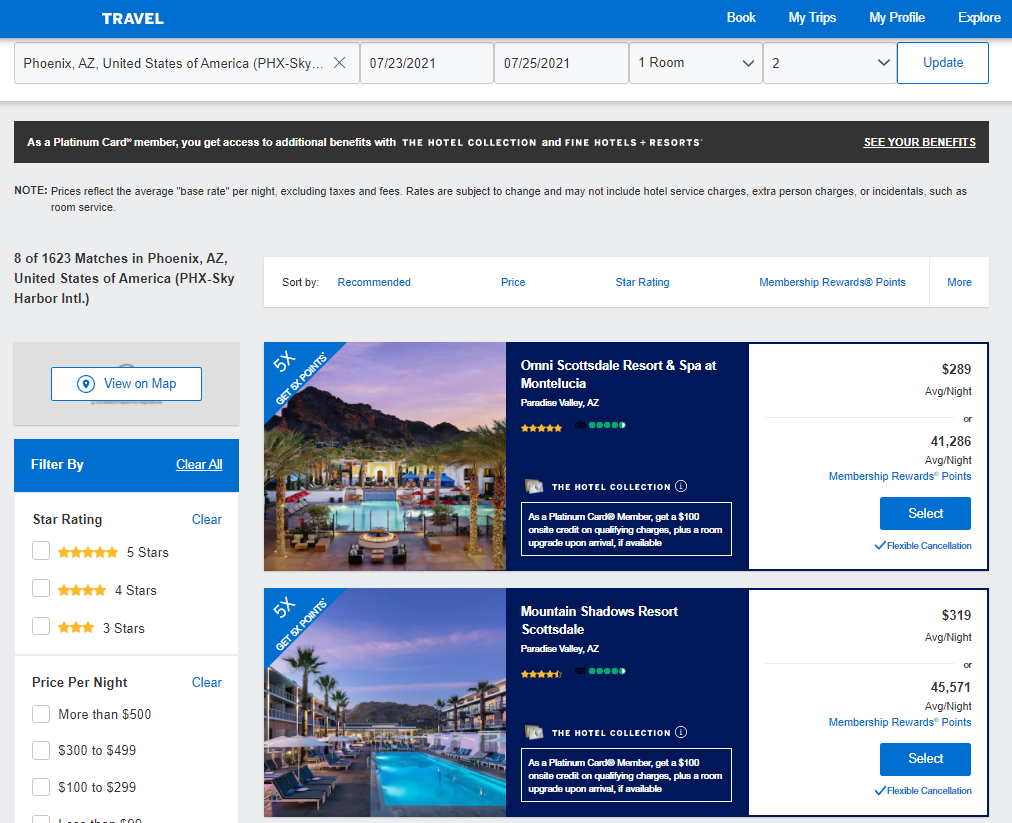1012x823 pixels.
Task: Click info icon beside Omni's Hotel Collection label
Action: tap(681, 487)
